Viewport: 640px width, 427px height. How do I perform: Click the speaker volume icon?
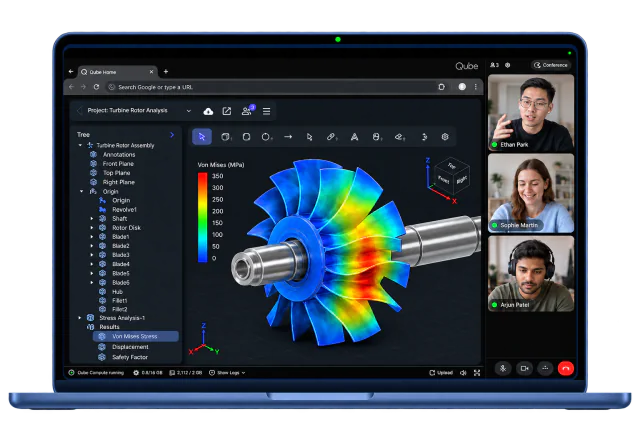463,373
